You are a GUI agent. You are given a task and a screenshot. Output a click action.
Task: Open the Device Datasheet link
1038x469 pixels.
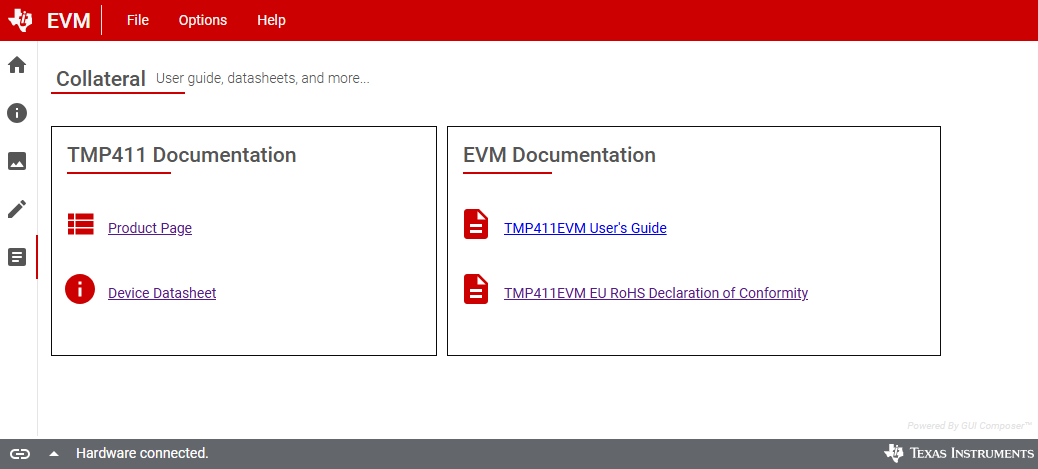[x=162, y=293]
